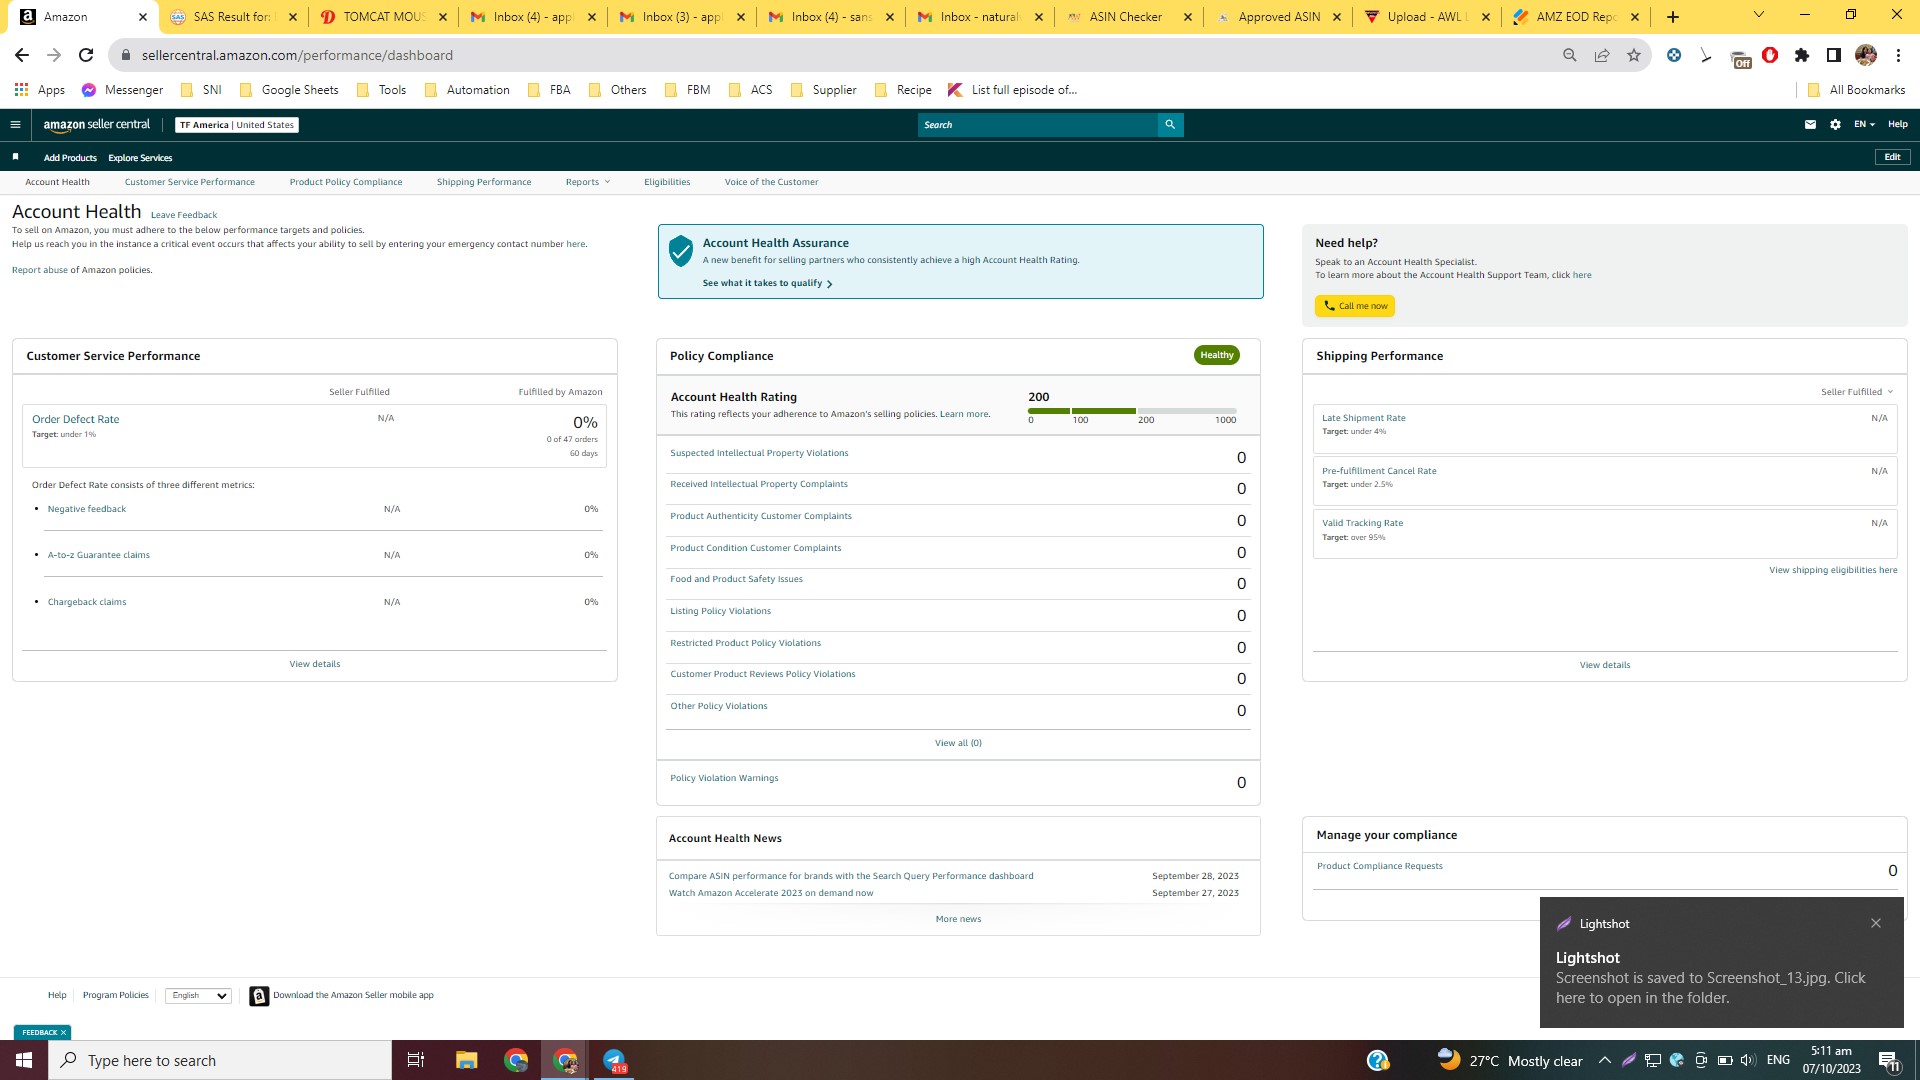The height and width of the screenshot is (1080, 1920).
Task: Click the Account Health Rating progress bar
Action: pyautogui.click(x=1132, y=411)
